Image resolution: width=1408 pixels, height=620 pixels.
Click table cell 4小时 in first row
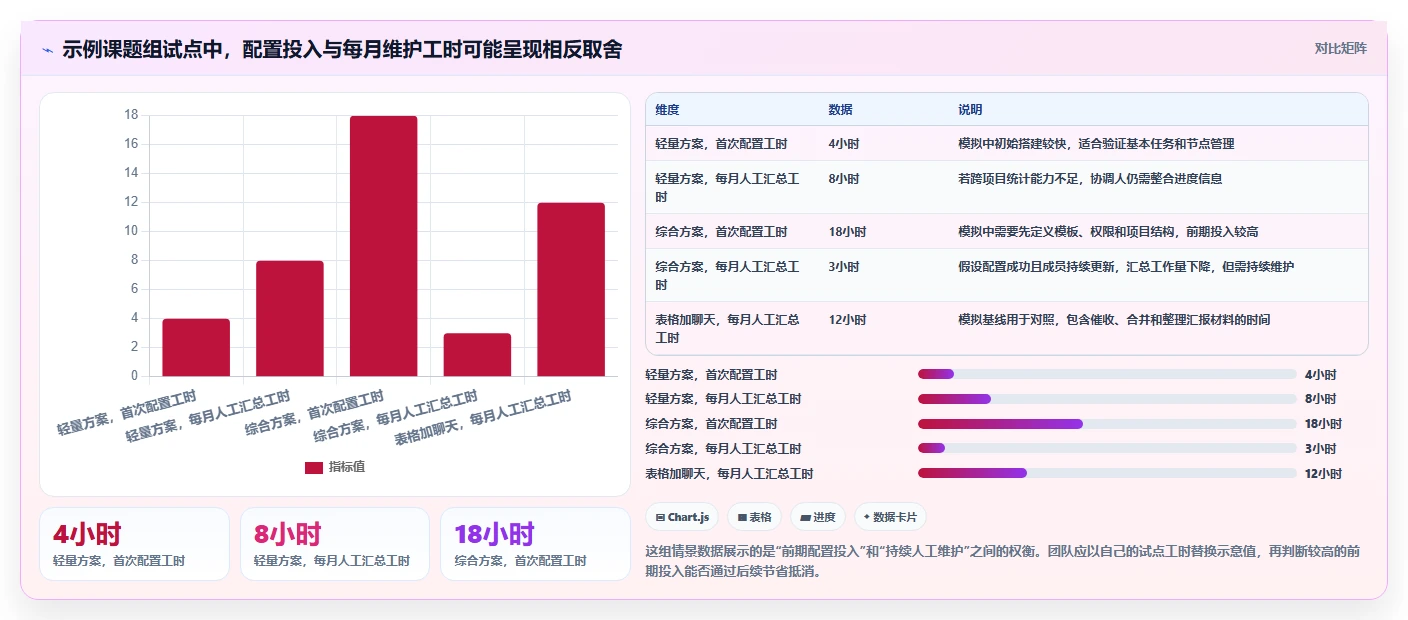(x=844, y=144)
